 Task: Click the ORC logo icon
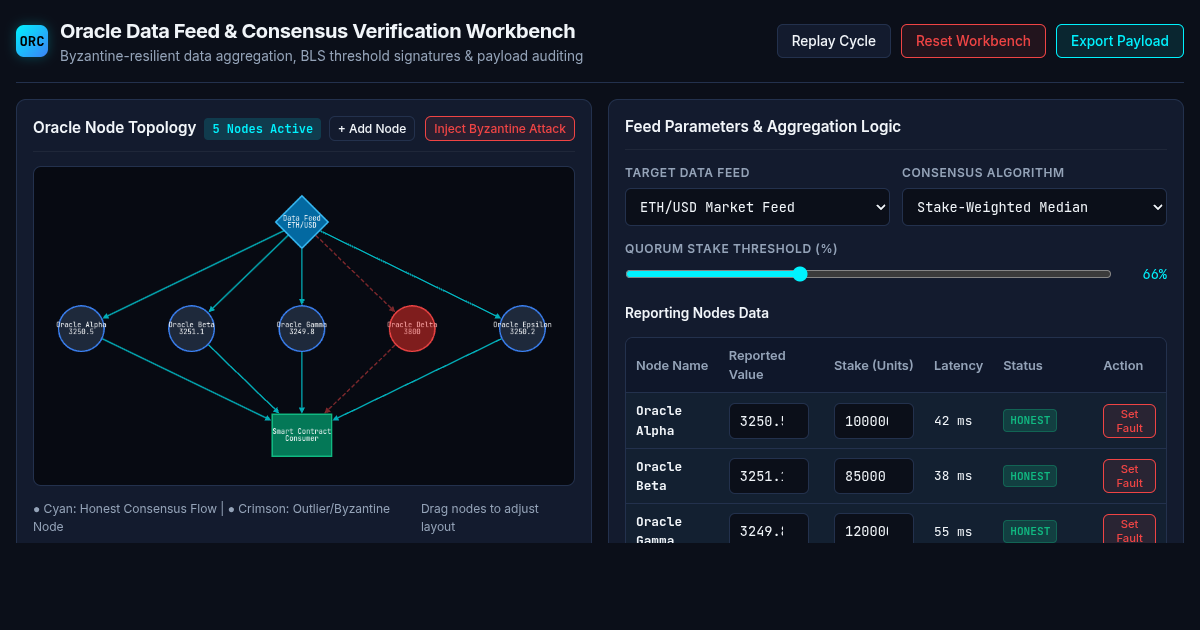pos(32,41)
